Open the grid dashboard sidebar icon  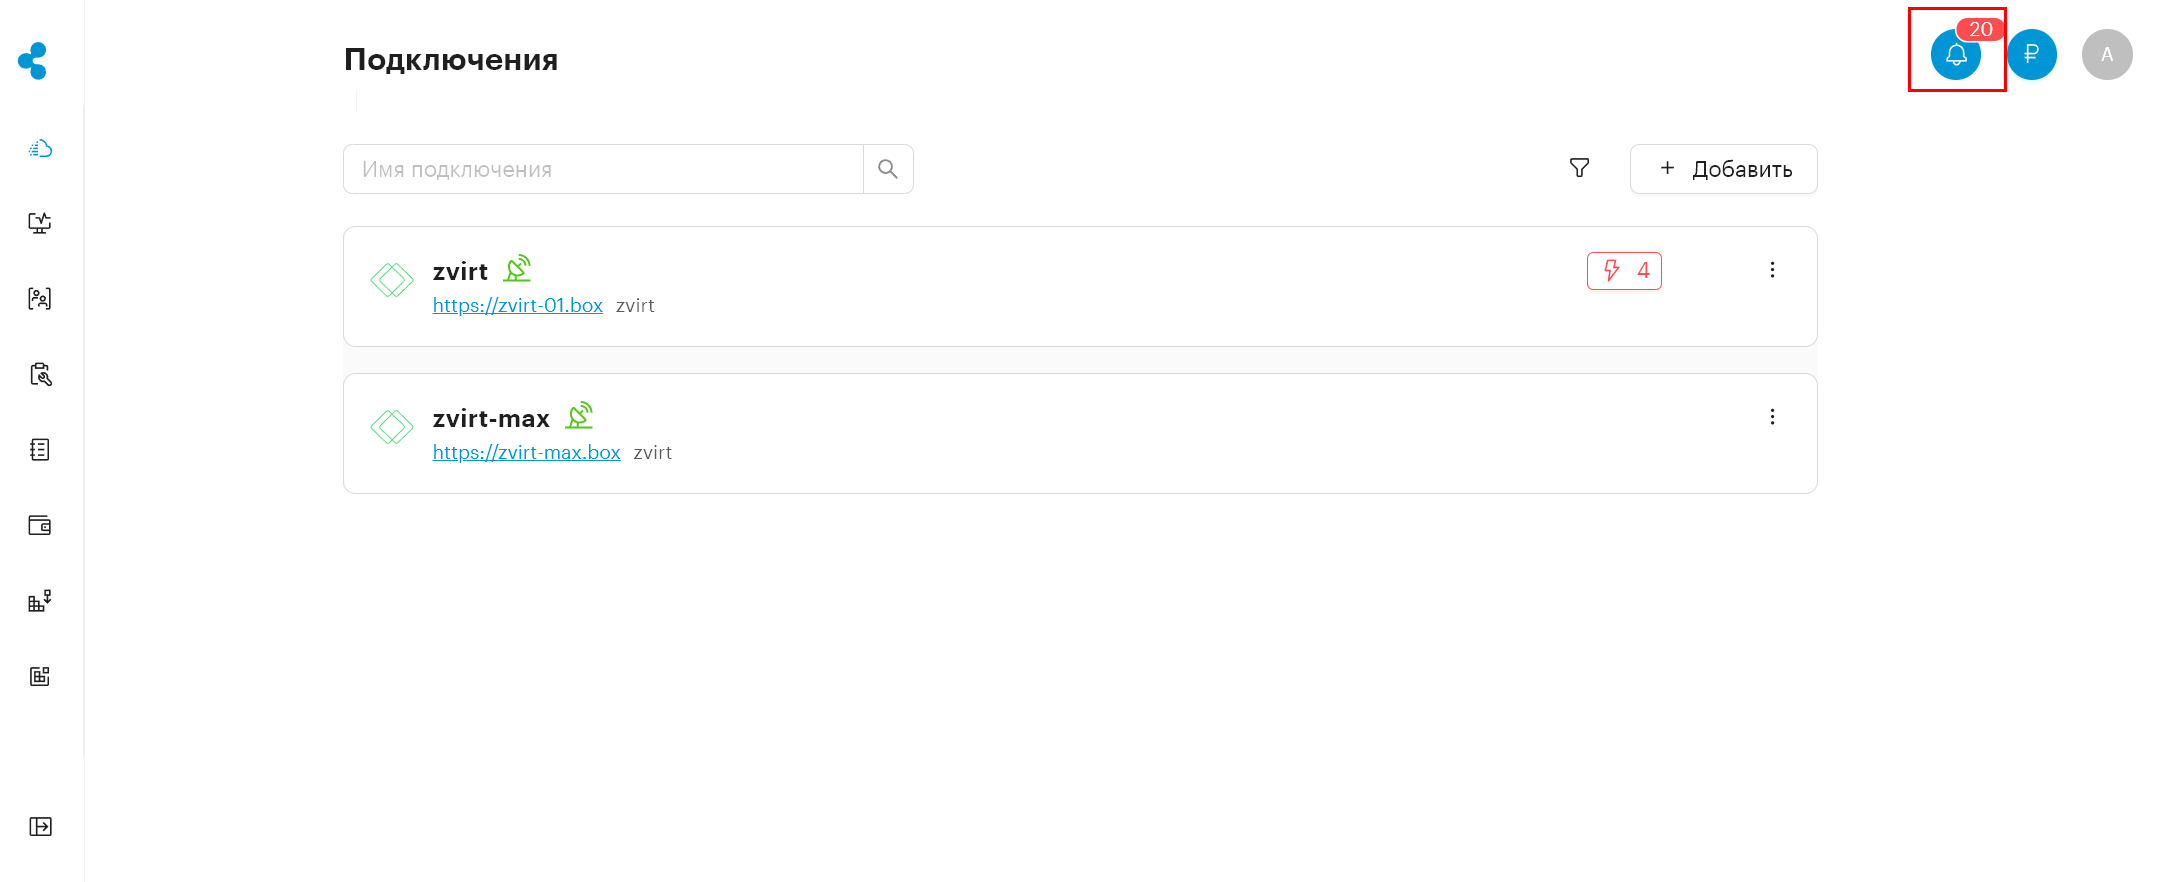pyautogui.click(x=40, y=677)
